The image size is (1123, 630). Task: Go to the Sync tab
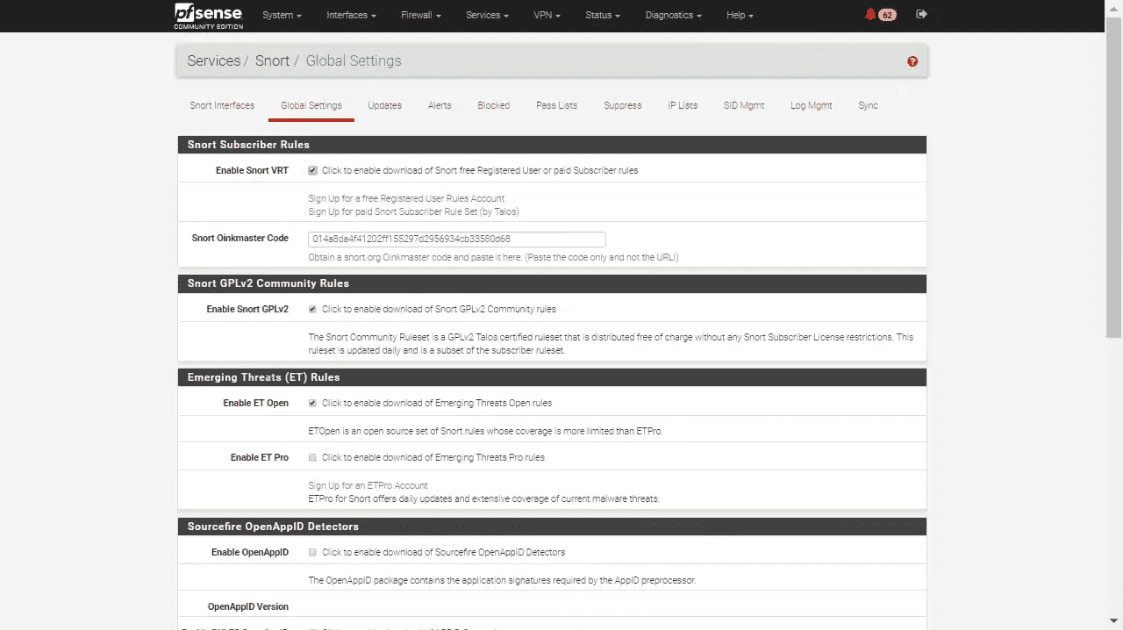[868, 105]
